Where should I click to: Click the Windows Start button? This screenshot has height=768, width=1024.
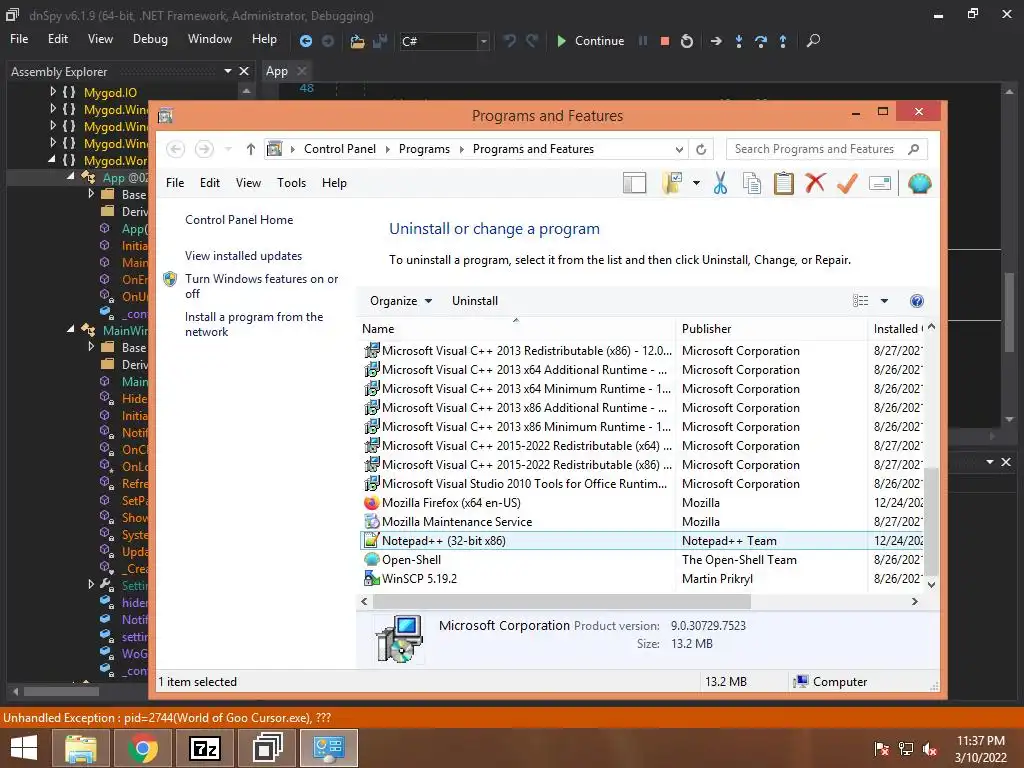click(24, 748)
